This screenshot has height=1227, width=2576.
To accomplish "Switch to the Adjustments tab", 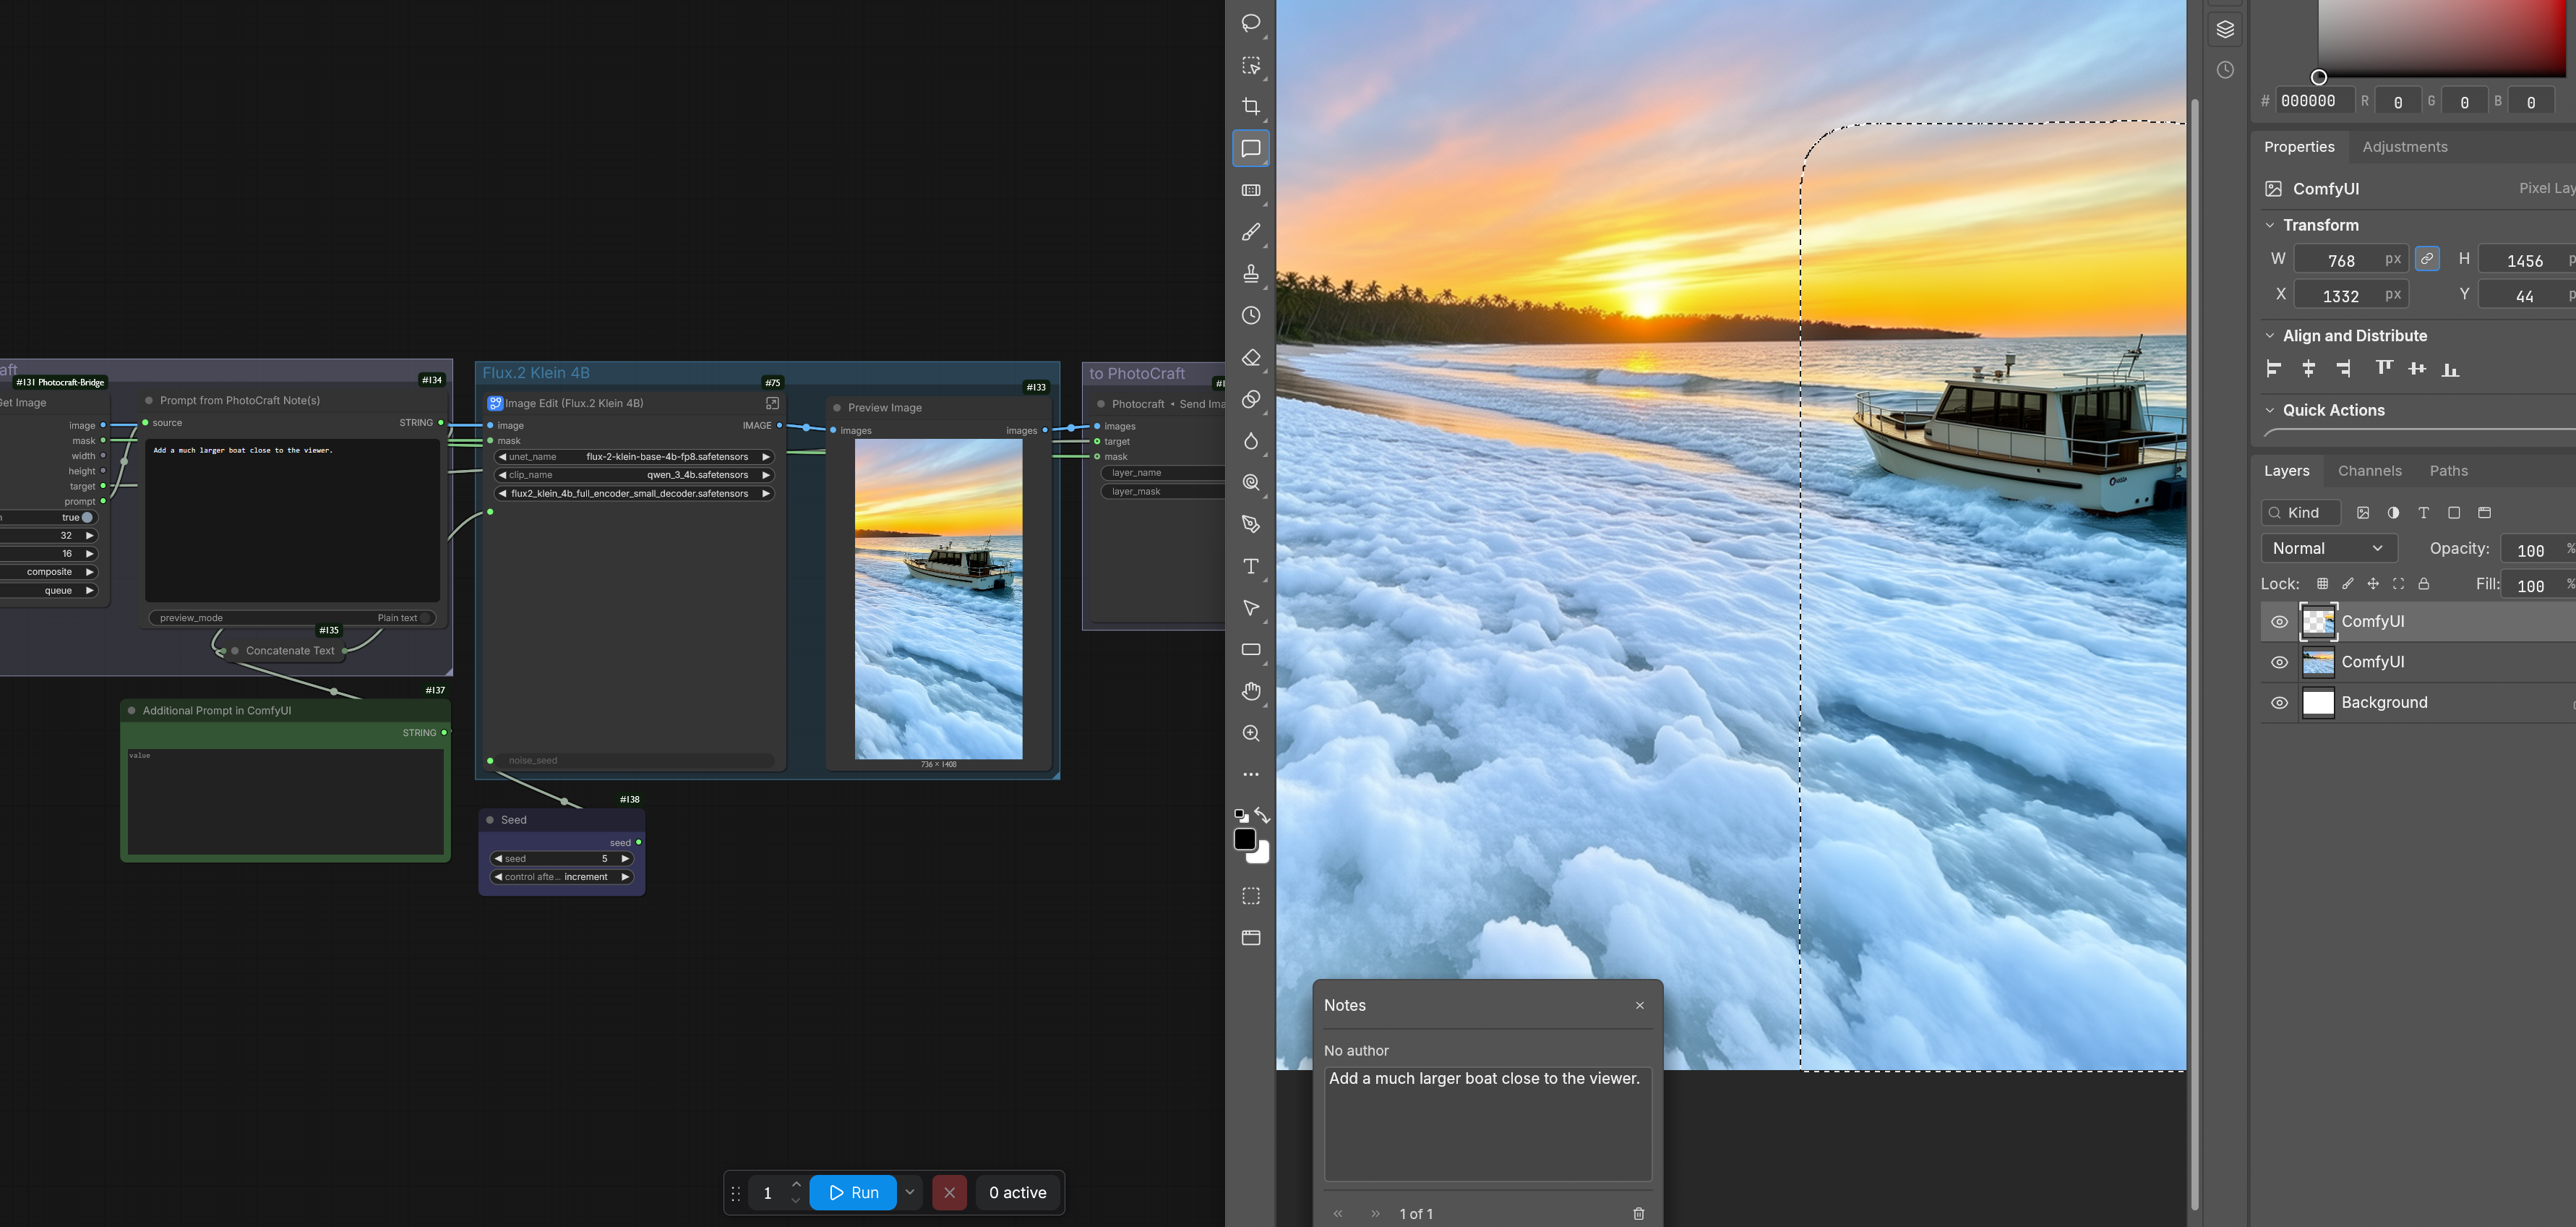I will tap(2404, 147).
